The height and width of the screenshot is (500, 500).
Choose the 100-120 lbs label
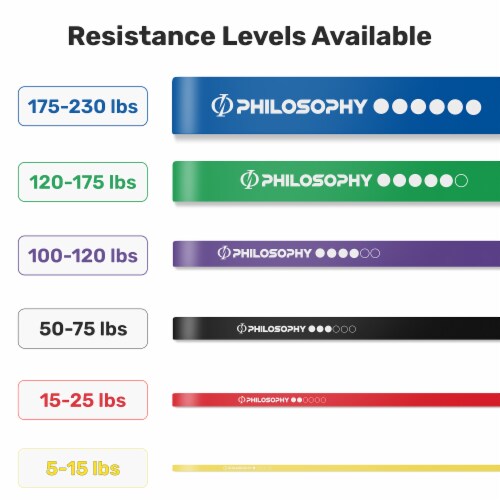tap(83, 255)
